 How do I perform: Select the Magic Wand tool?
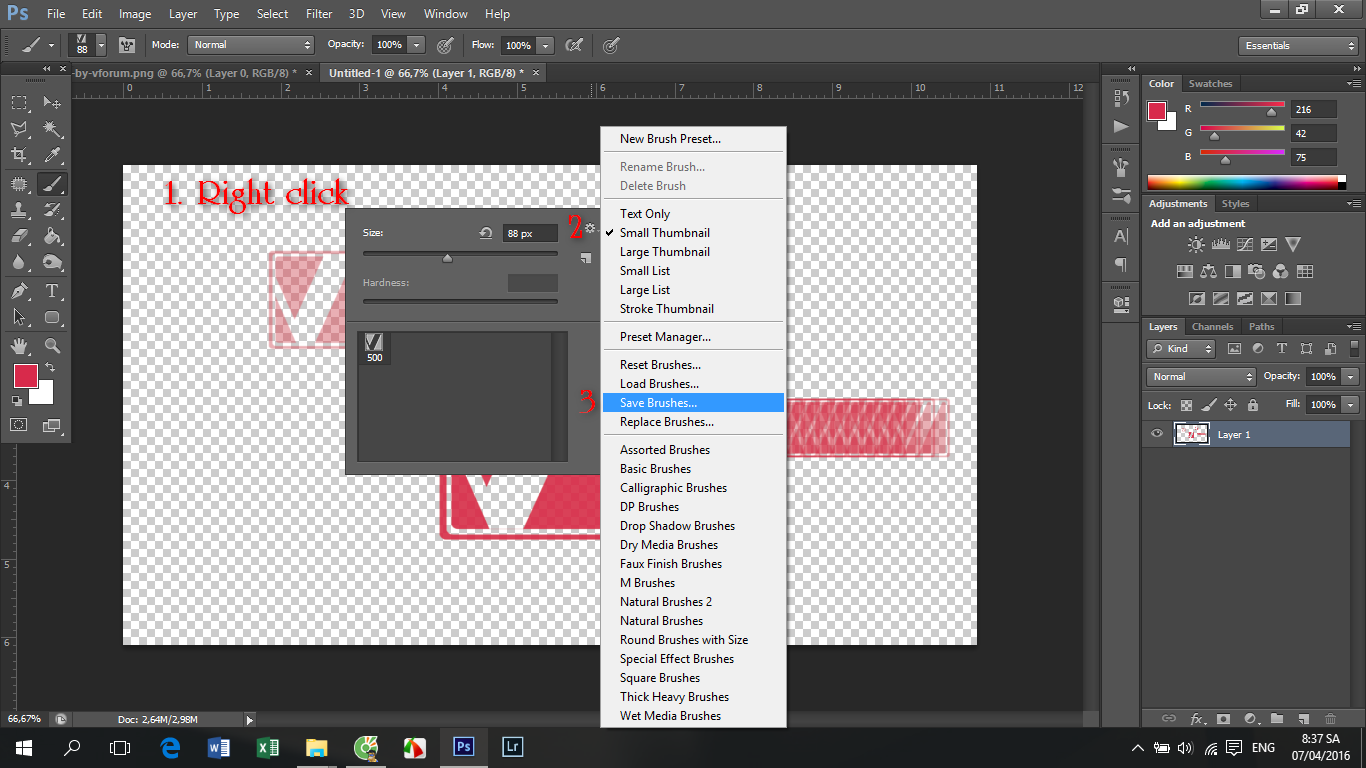tap(52, 129)
